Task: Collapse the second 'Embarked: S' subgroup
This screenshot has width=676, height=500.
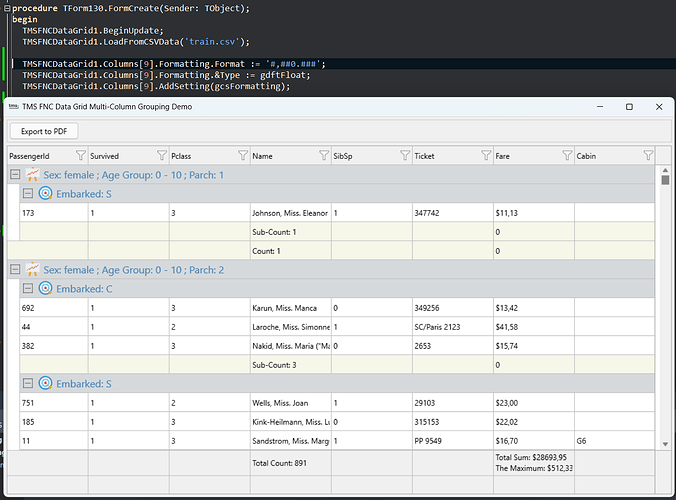Action: pyautogui.click(x=28, y=383)
